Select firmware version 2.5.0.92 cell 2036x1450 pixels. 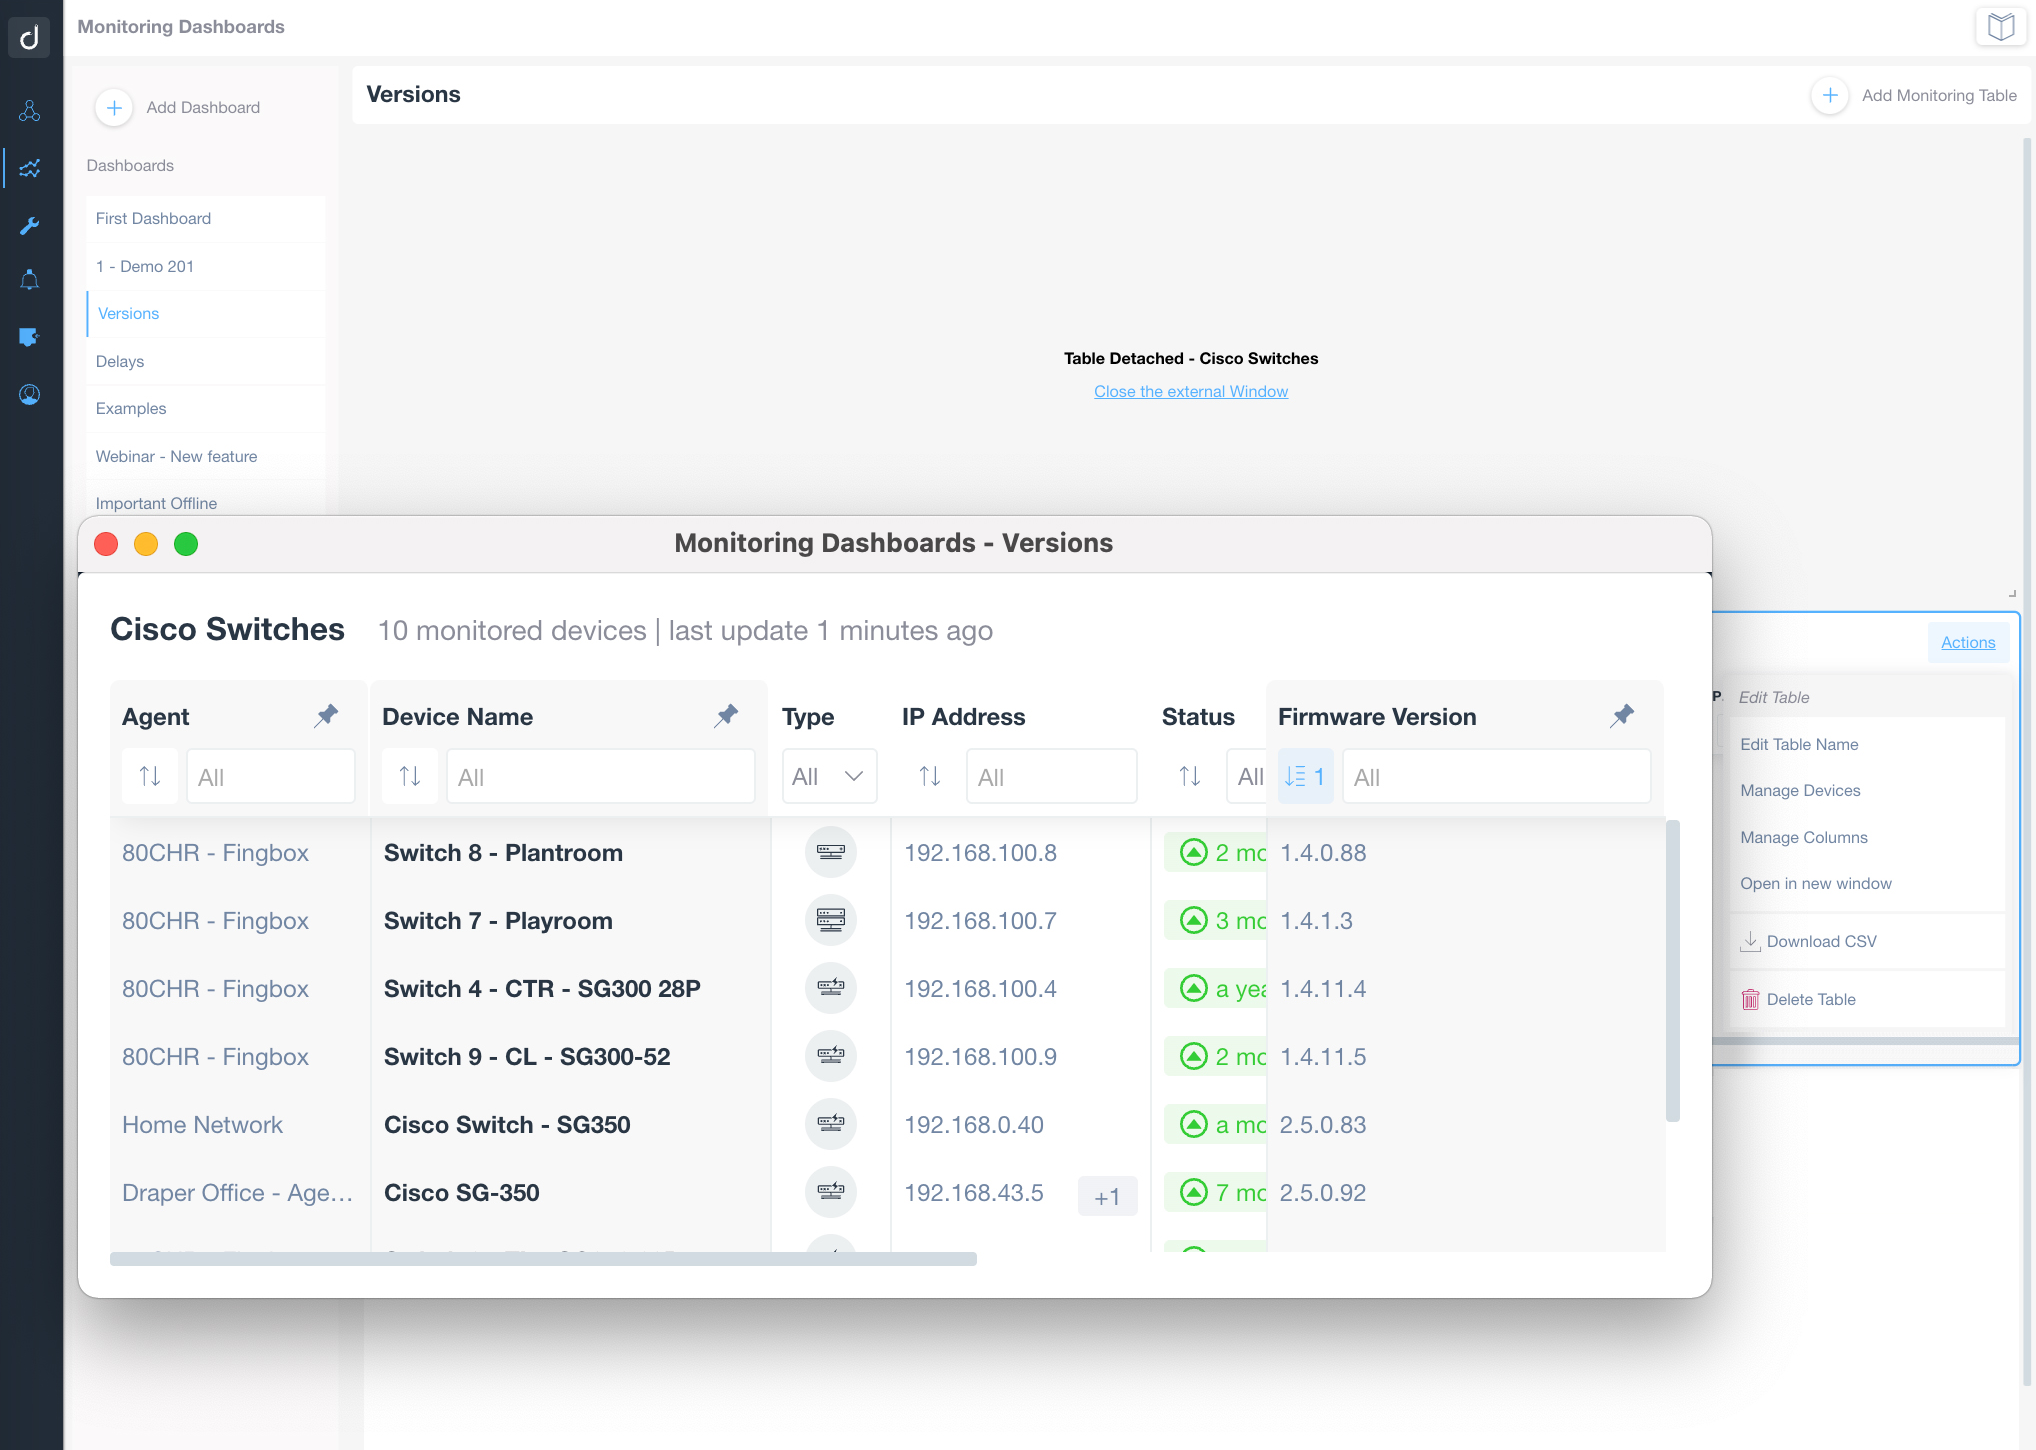tap(1322, 1192)
